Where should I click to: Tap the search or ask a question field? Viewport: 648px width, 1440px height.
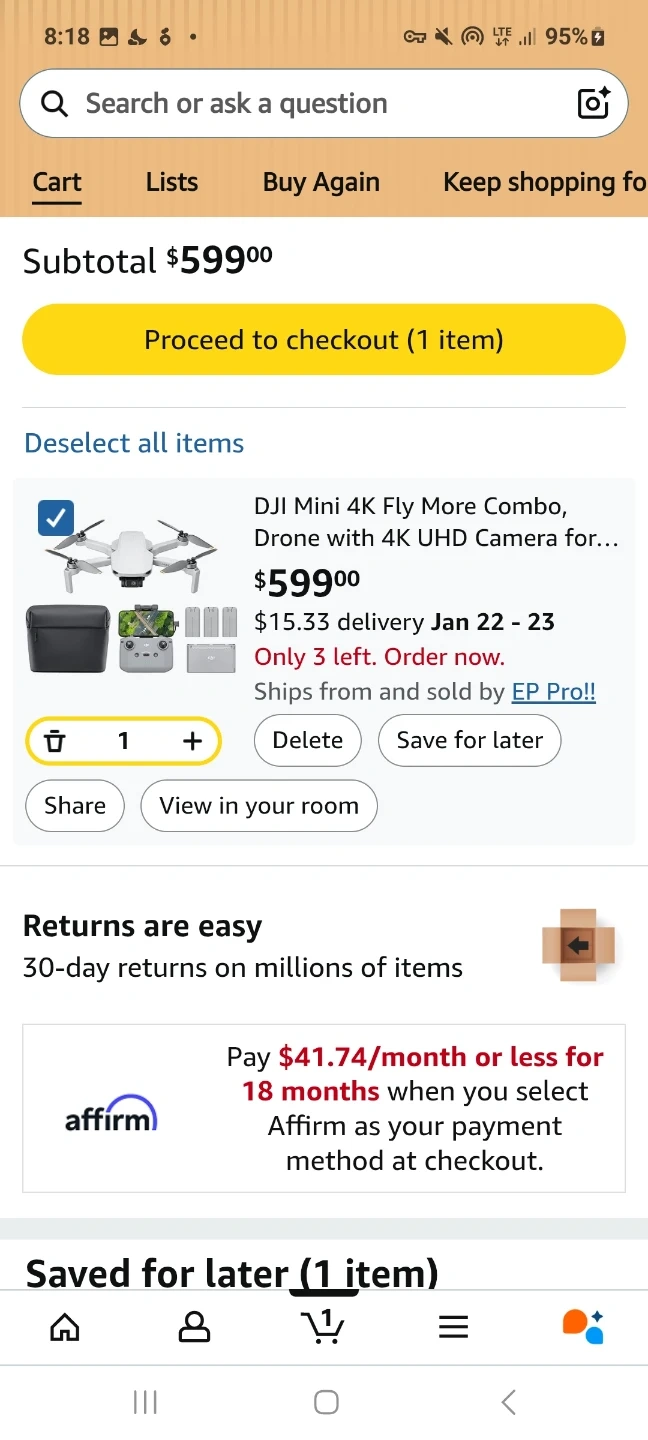[300, 103]
